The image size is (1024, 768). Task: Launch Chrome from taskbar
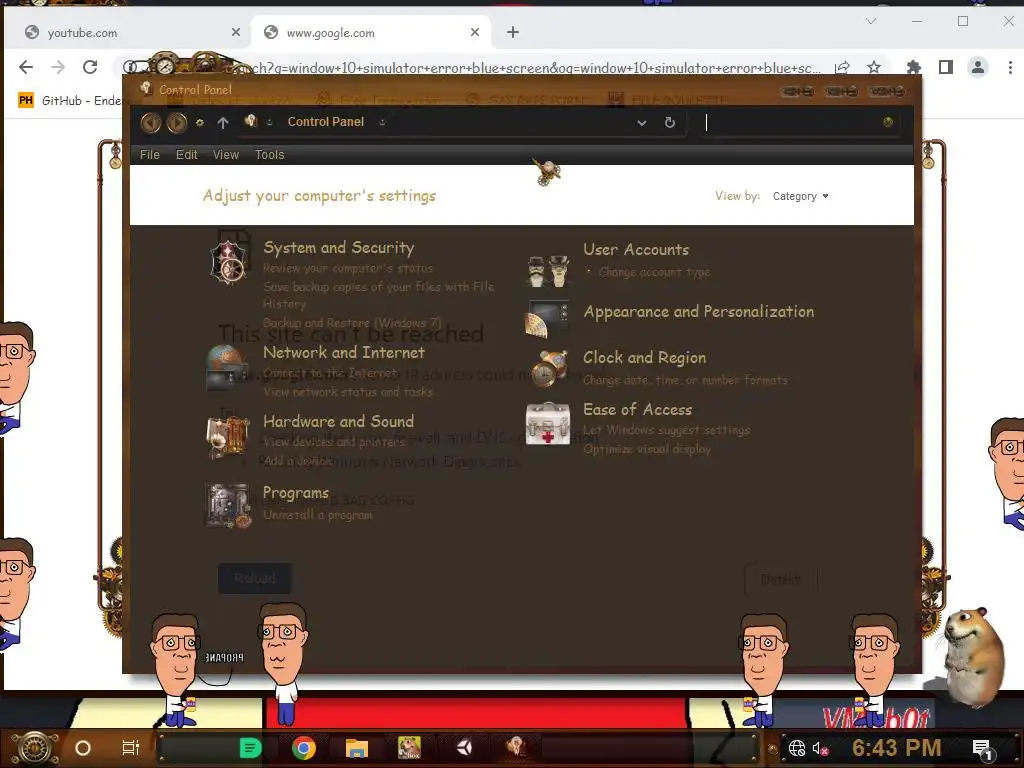[304, 748]
